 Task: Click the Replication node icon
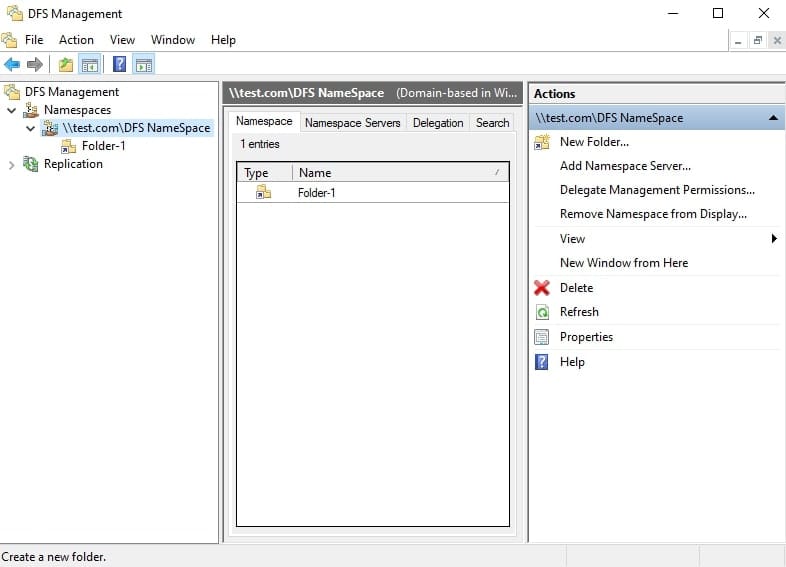(x=31, y=164)
